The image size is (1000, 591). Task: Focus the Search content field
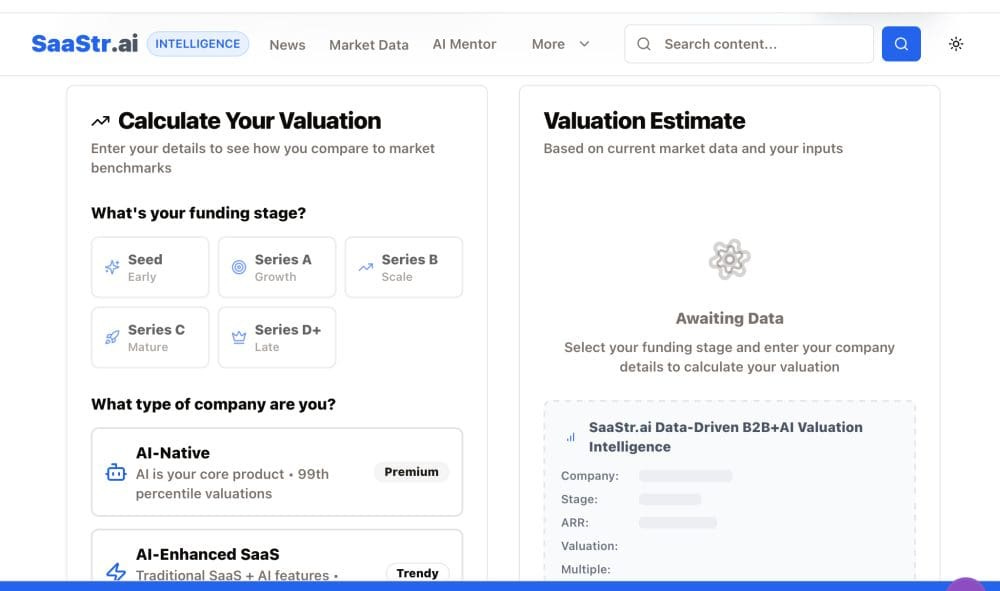click(749, 44)
